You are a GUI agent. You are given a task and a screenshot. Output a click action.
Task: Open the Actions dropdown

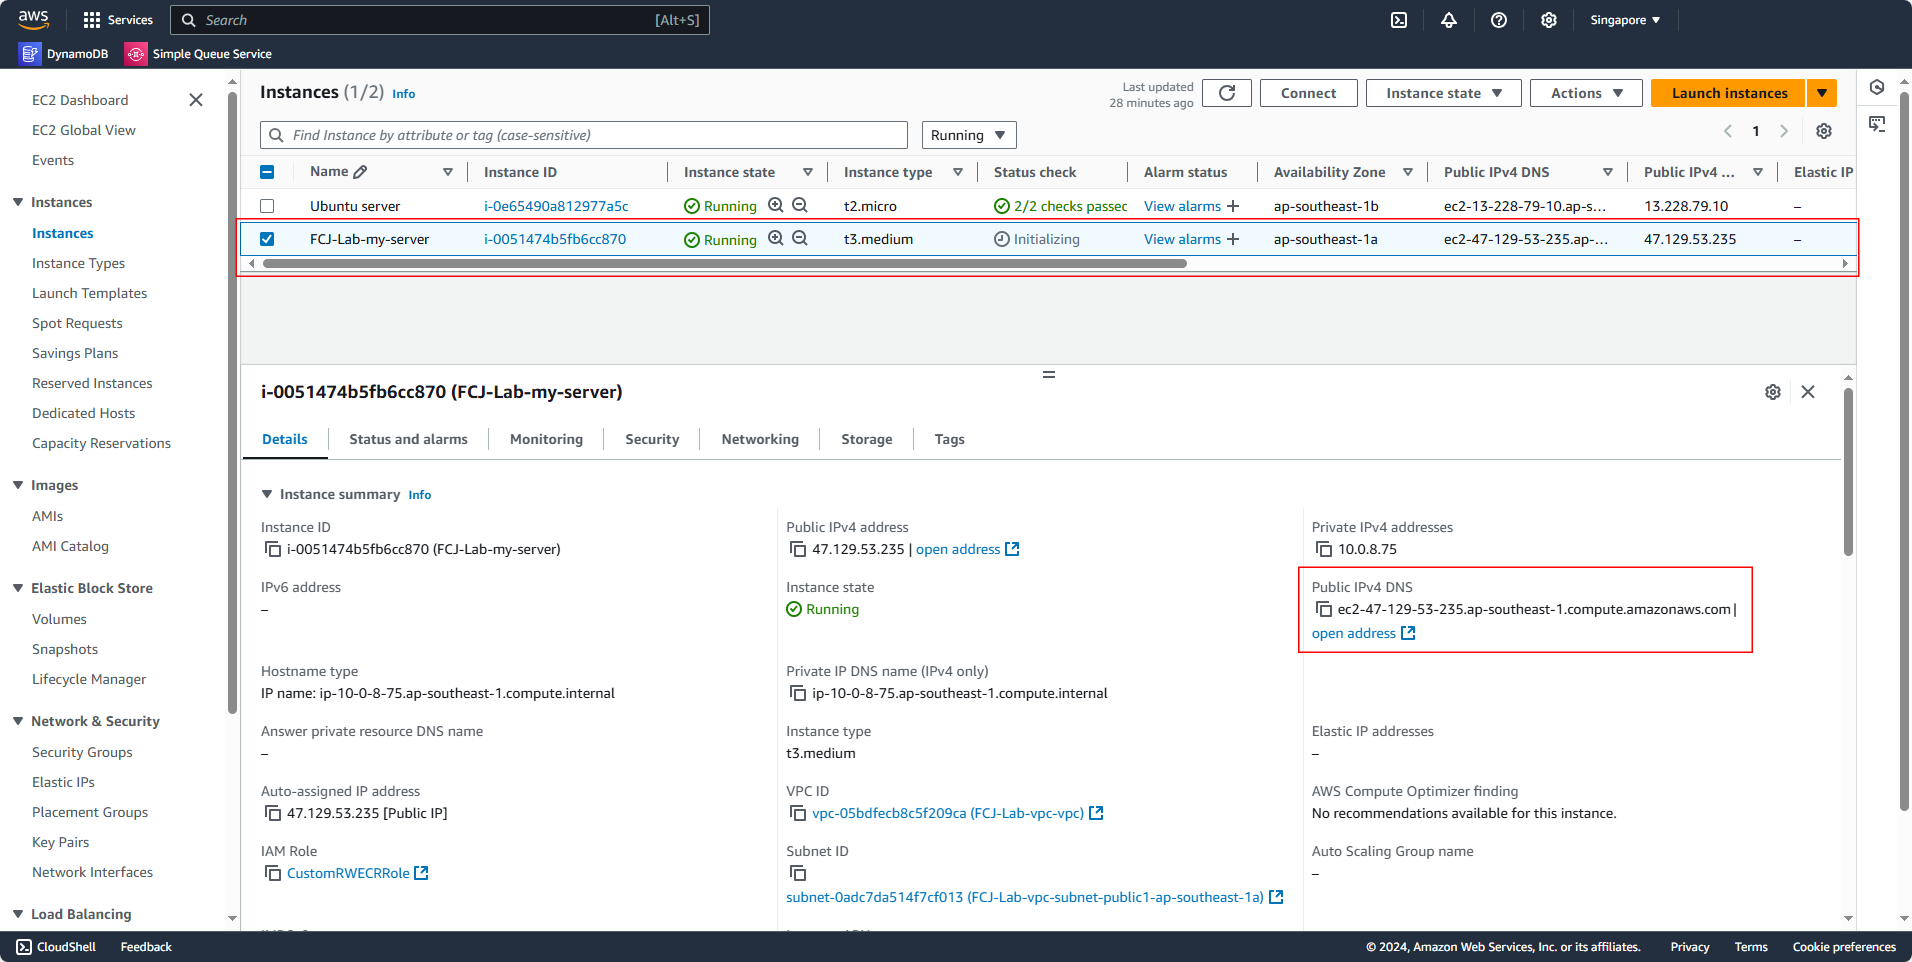click(1586, 93)
